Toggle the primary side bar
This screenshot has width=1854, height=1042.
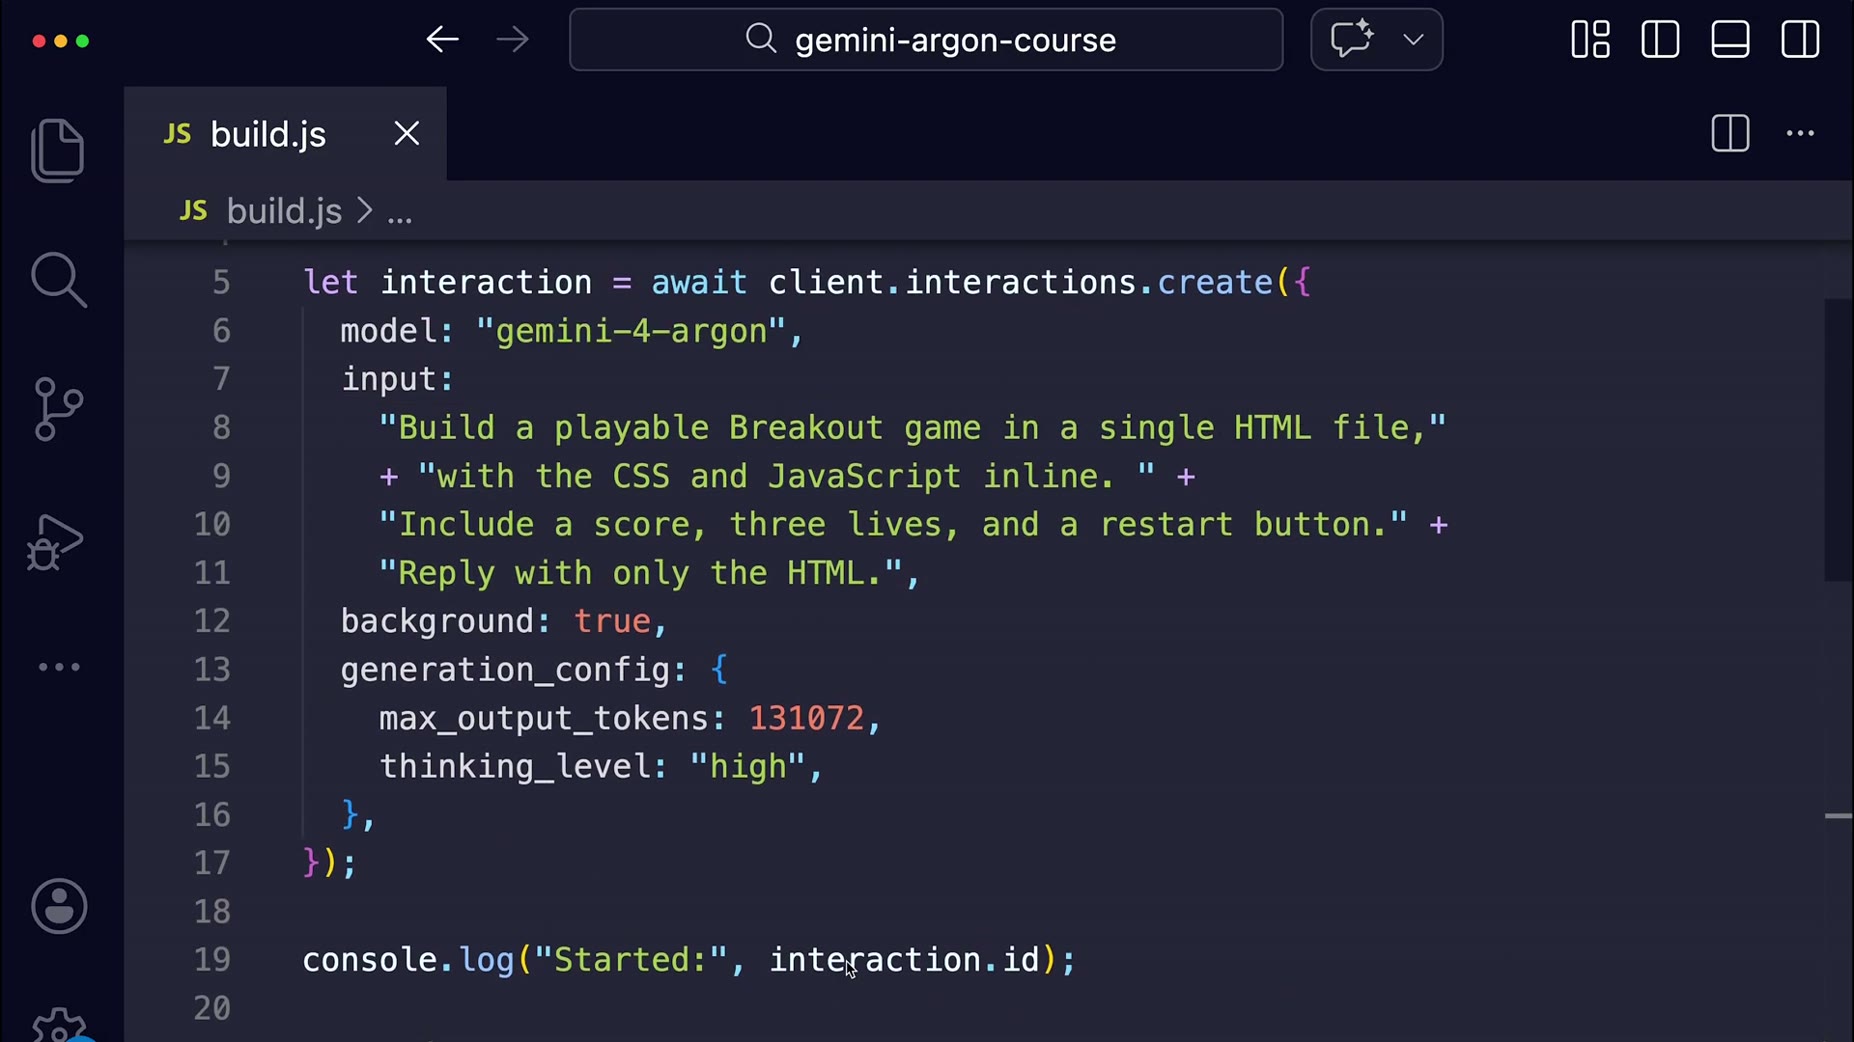[1660, 40]
